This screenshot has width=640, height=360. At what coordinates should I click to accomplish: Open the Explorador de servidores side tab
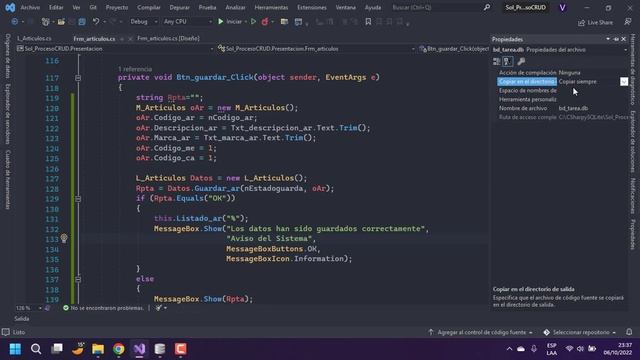[8, 114]
